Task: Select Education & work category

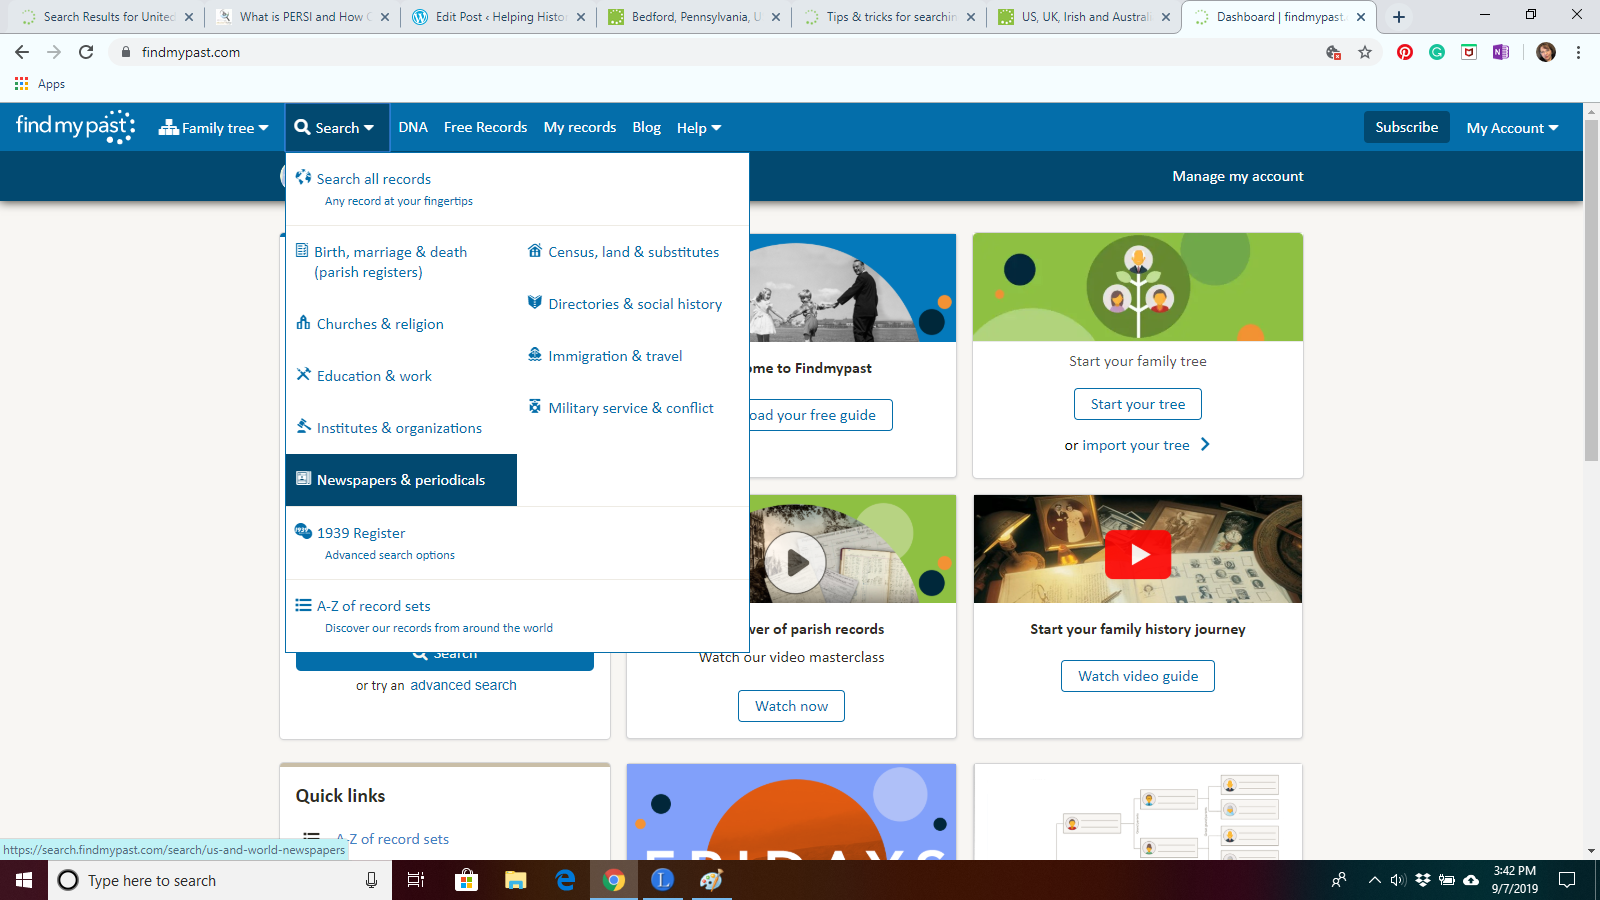Action: 374,375
